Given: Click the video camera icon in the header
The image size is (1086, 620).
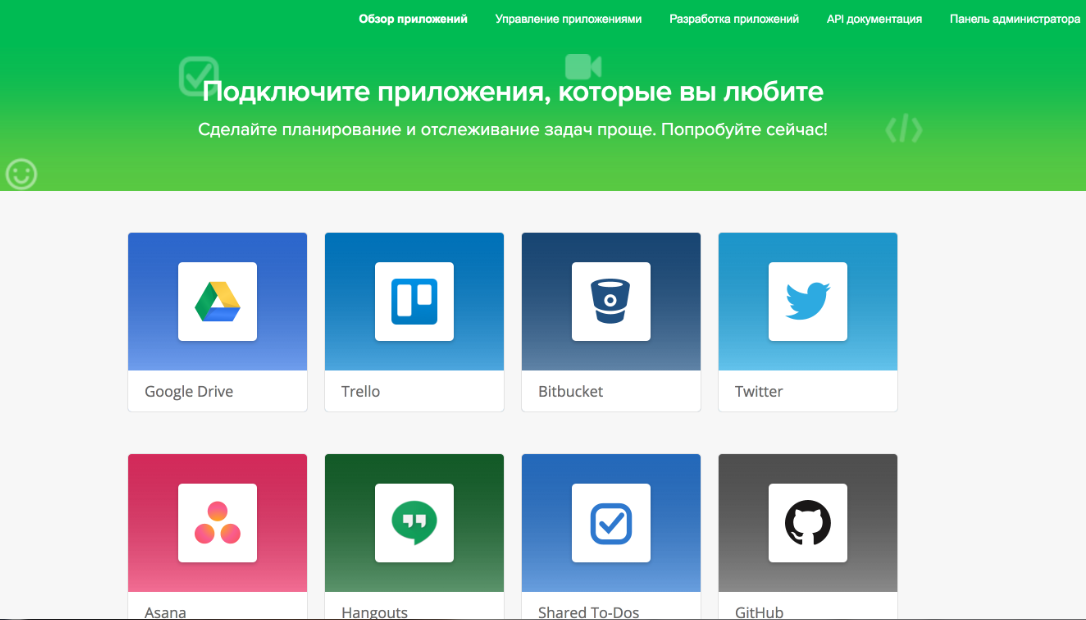Looking at the screenshot, I should [583, 65].
